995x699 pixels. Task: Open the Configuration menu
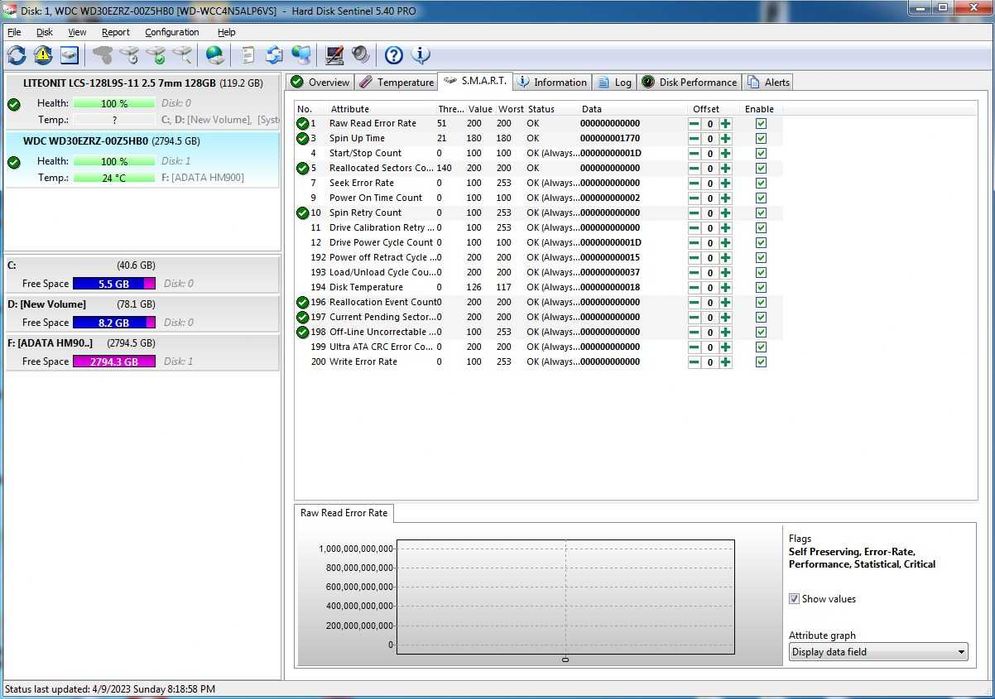click(172, 32)
